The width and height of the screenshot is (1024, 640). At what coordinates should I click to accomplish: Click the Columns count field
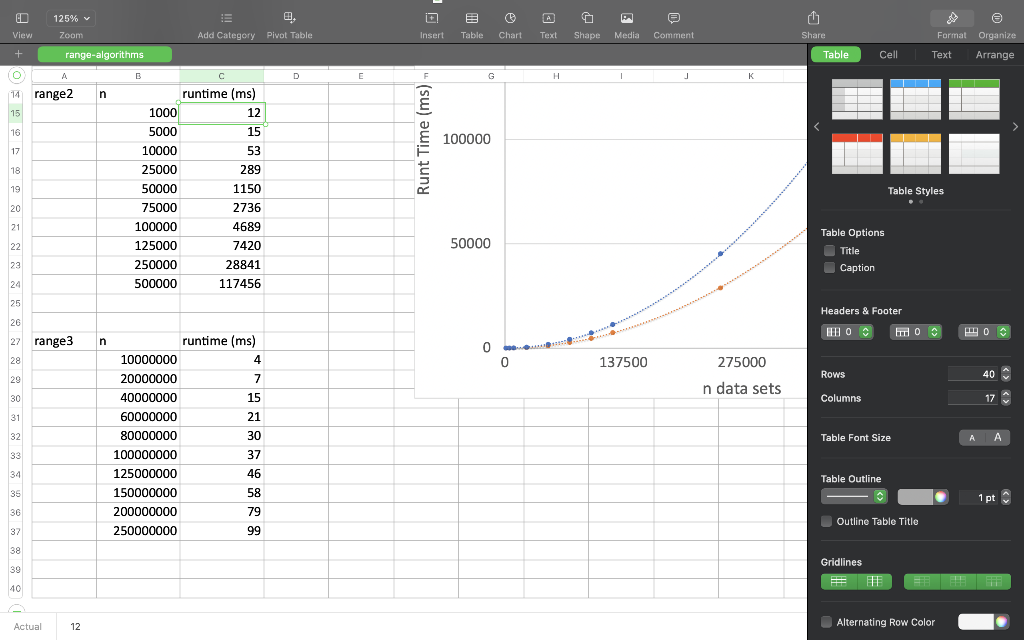click(973, 398)
